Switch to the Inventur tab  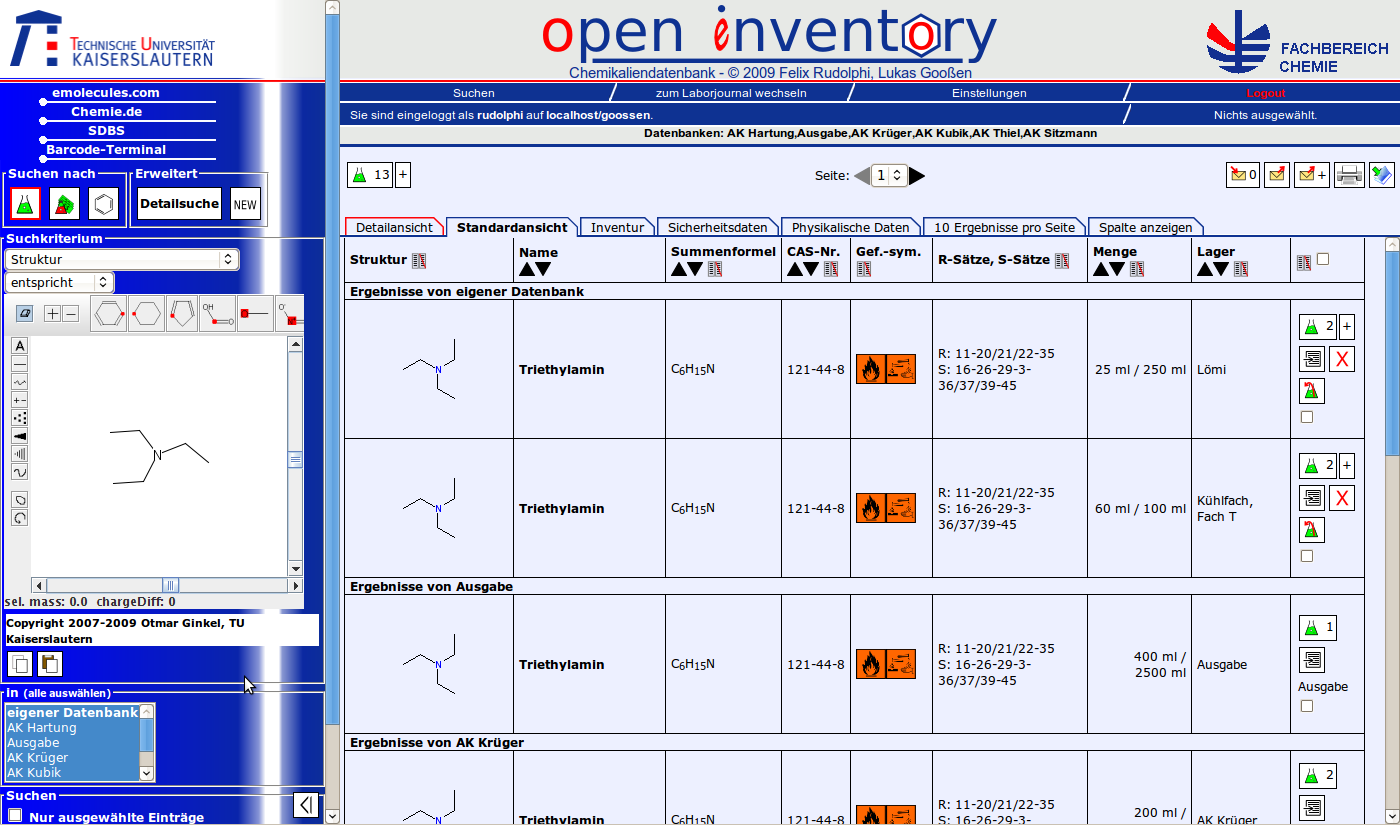click(x=617, y=227)
